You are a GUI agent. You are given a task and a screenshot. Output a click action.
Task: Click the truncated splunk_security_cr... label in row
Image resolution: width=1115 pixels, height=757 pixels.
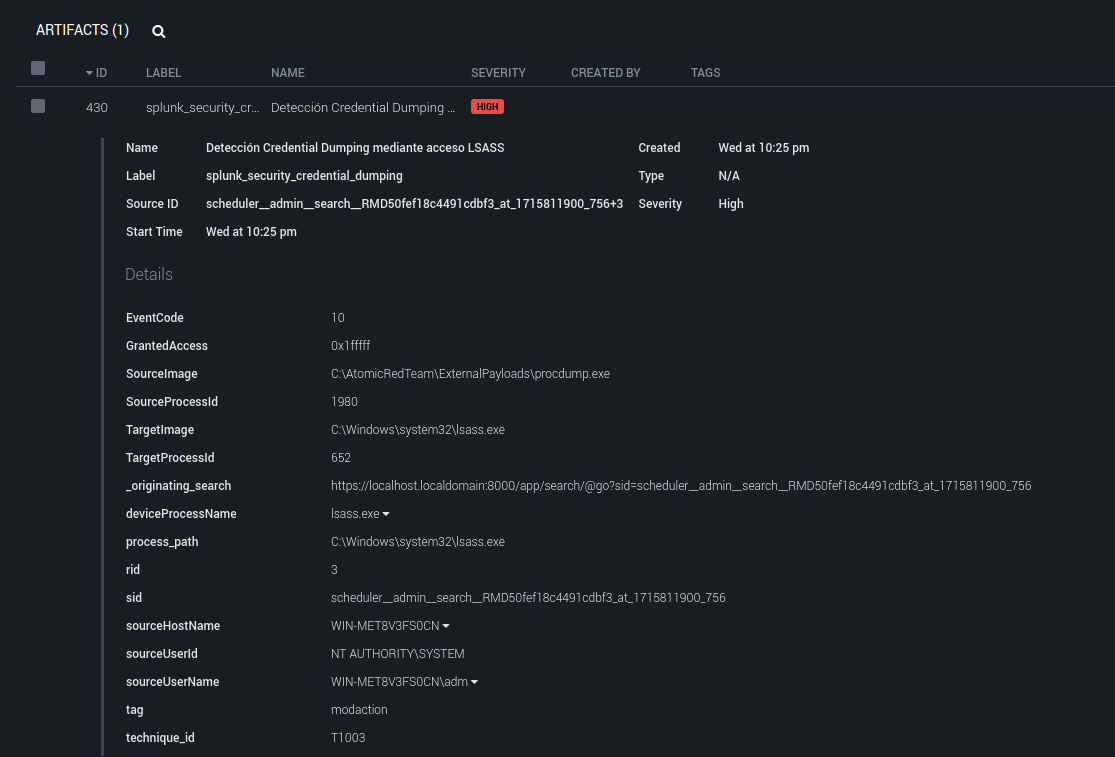coord(202,107)
